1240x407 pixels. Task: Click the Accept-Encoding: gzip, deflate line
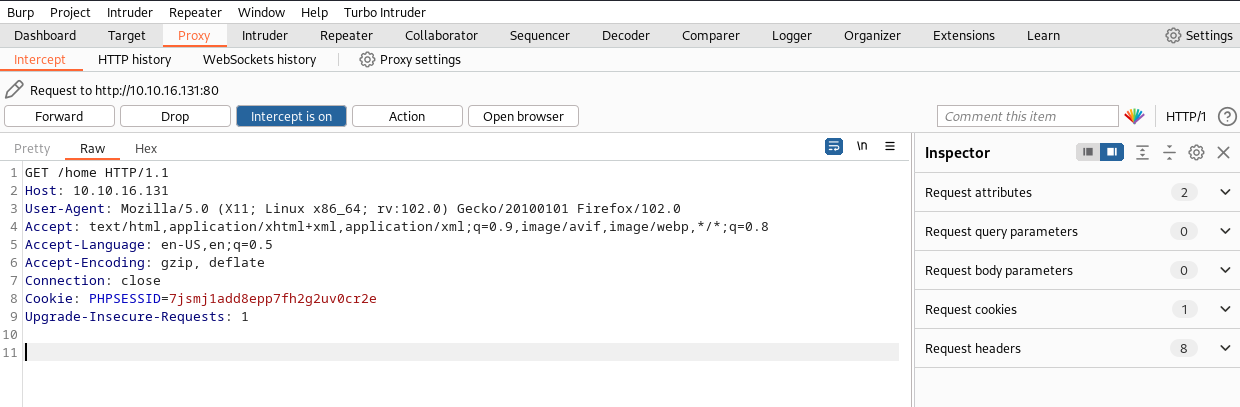[145, 263]
